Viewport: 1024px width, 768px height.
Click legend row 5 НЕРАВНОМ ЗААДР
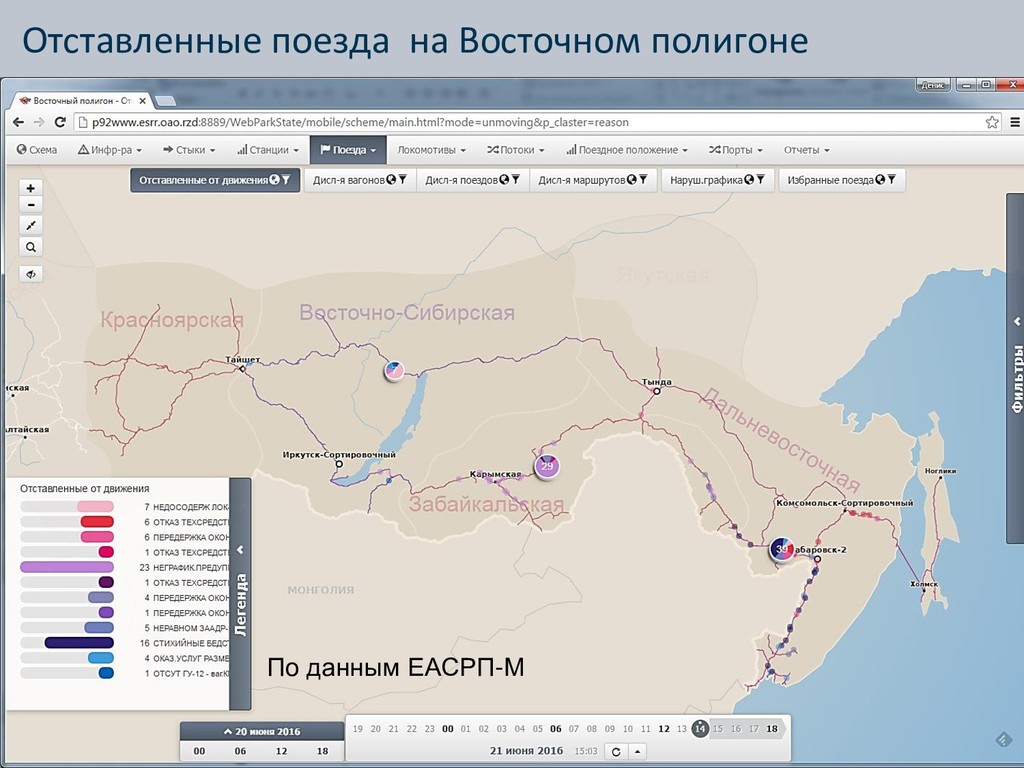124,628
